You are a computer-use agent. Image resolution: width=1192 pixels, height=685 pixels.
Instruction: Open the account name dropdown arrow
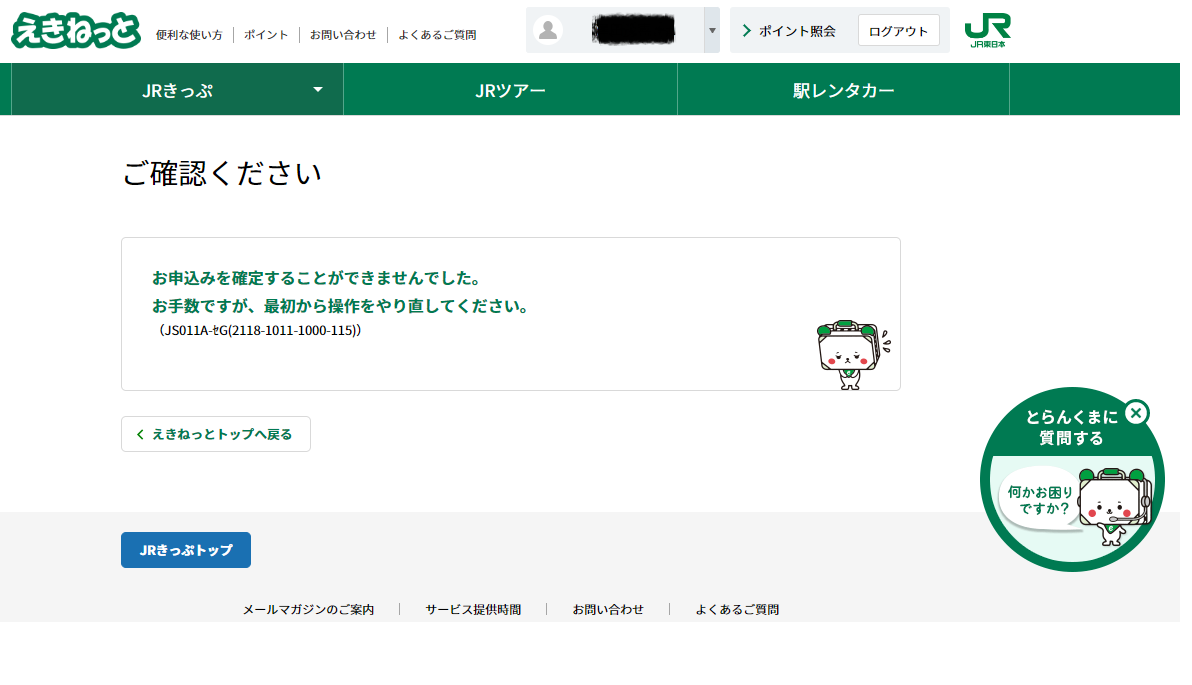pos(712,30)
